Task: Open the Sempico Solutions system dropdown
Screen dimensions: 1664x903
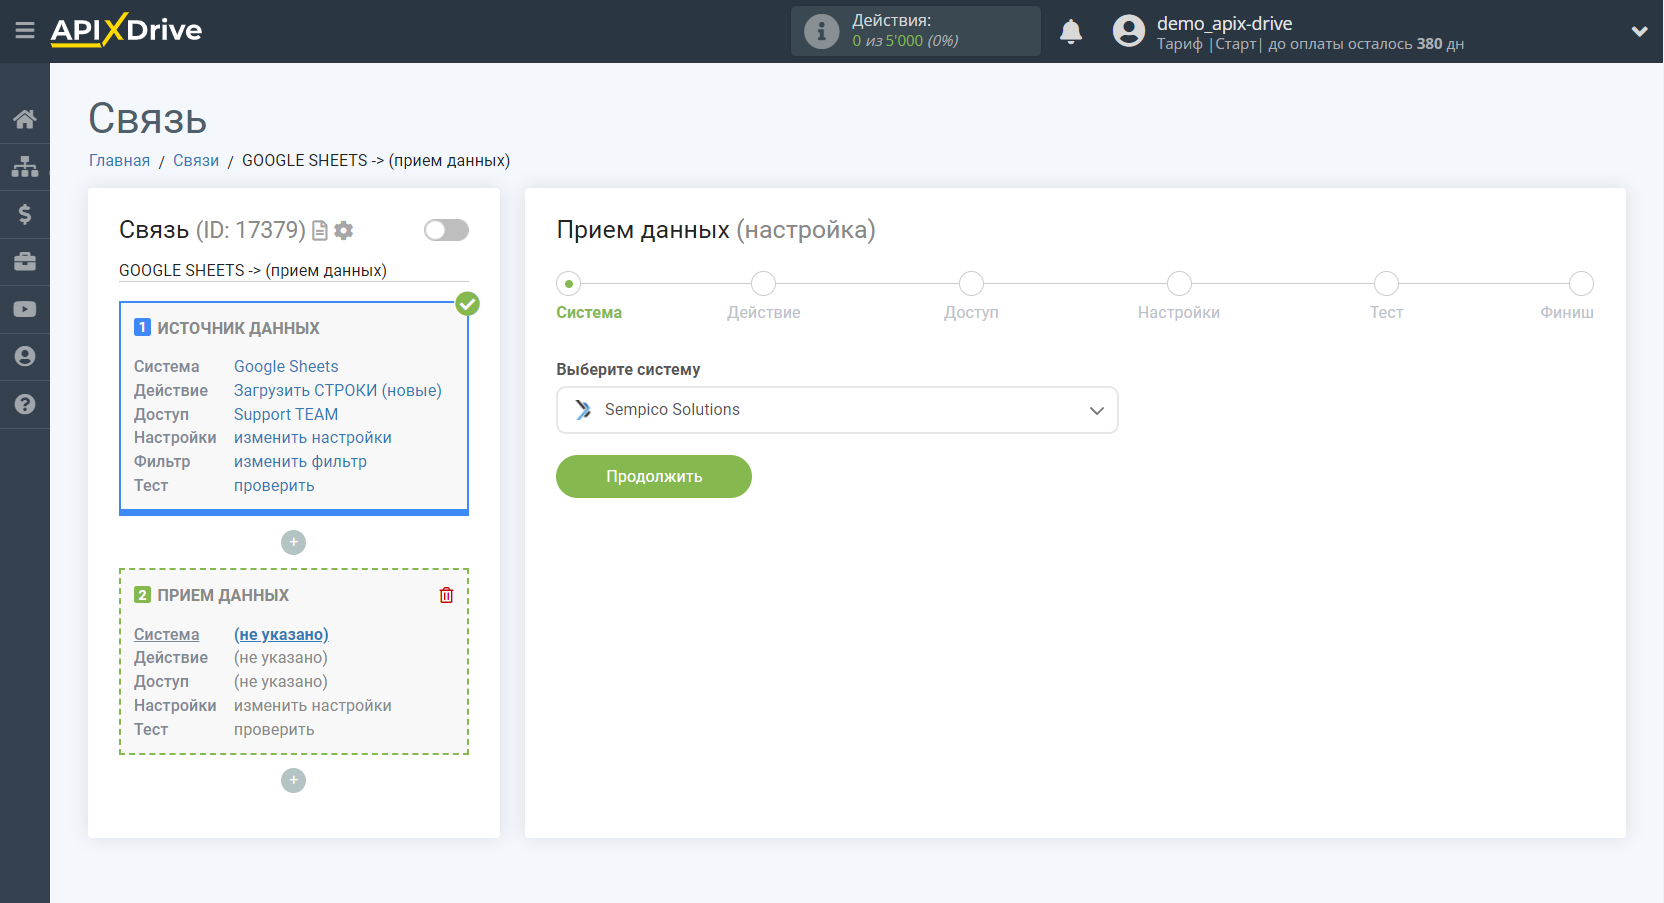Action: pos(837,410)
